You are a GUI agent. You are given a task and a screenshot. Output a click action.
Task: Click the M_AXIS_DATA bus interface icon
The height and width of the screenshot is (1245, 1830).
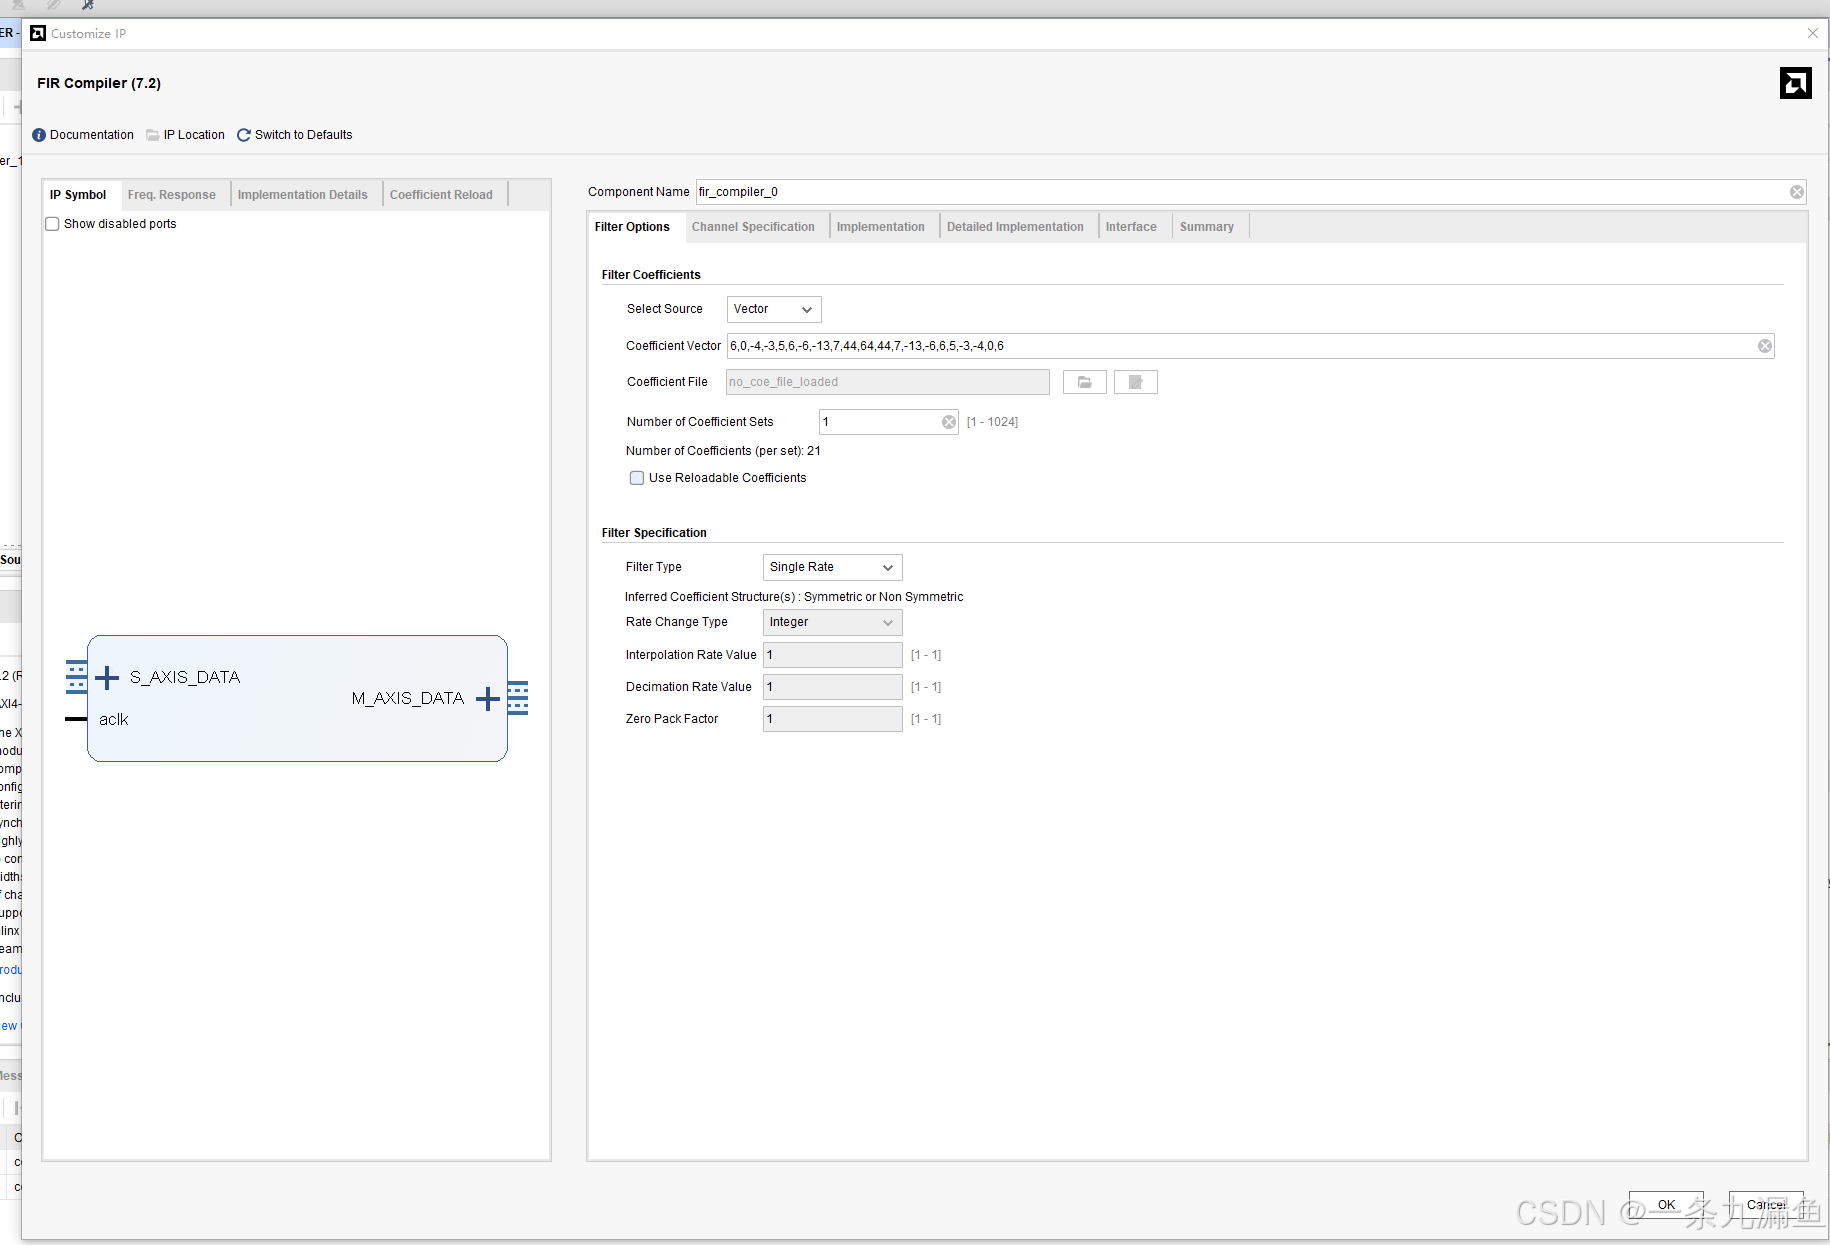coord(518,698)
